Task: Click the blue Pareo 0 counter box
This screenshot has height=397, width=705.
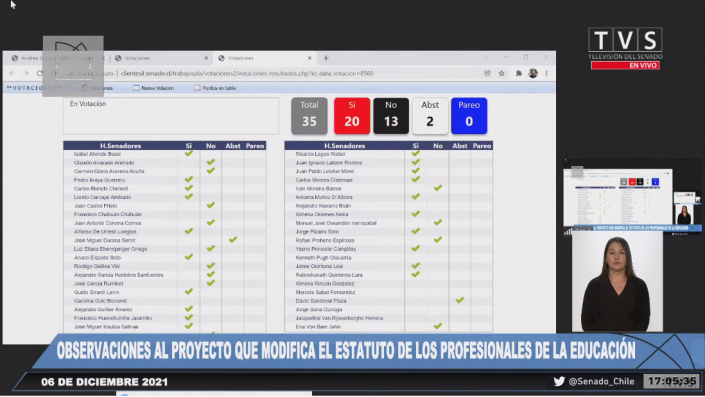Action: 469,116
